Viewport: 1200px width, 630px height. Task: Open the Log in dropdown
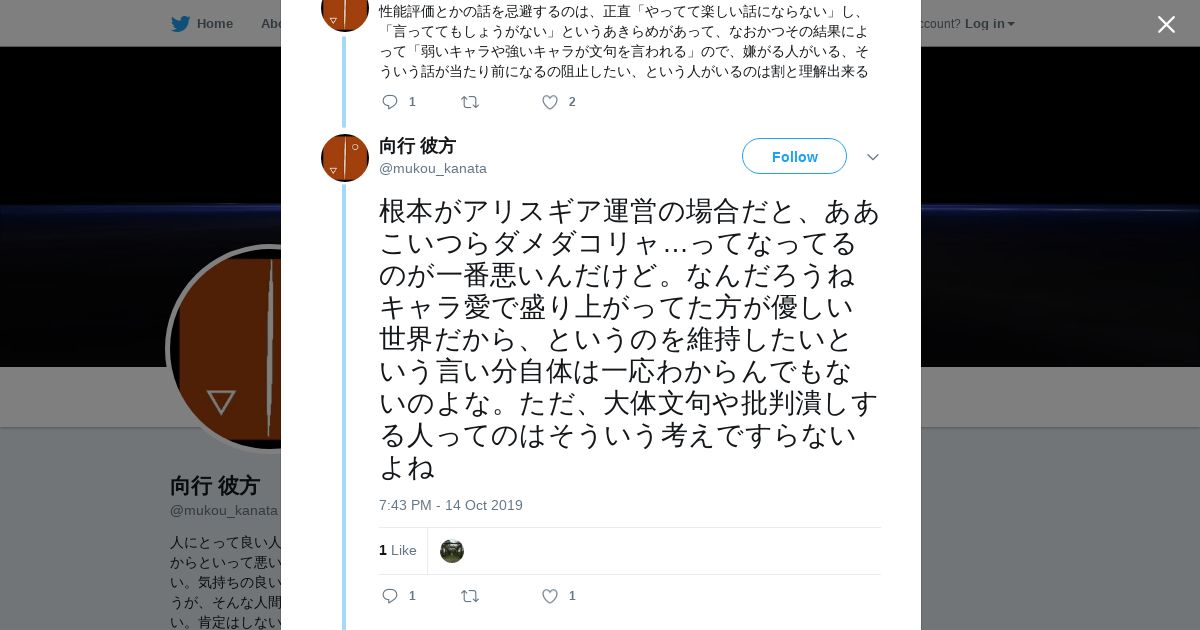[989, 24]
